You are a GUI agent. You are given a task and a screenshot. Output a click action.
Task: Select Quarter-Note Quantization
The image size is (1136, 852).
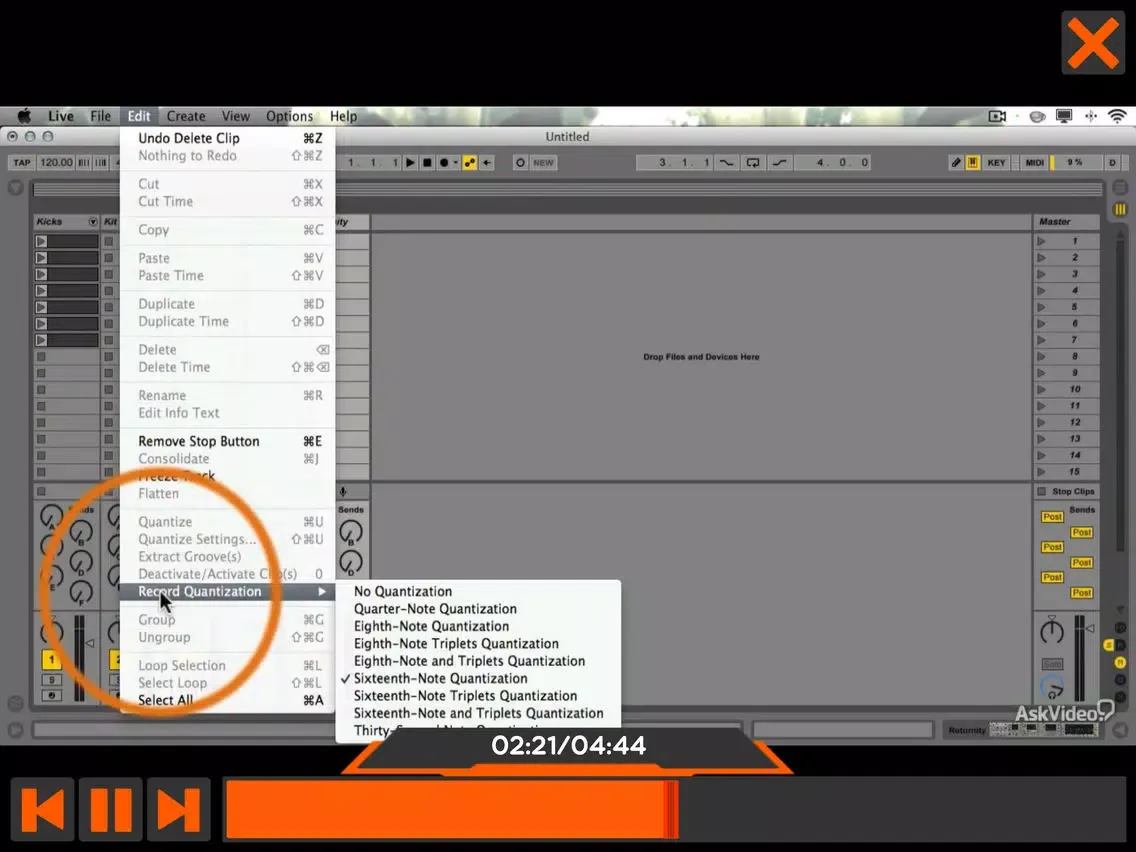pyautogui.click(x=478, y=609)
